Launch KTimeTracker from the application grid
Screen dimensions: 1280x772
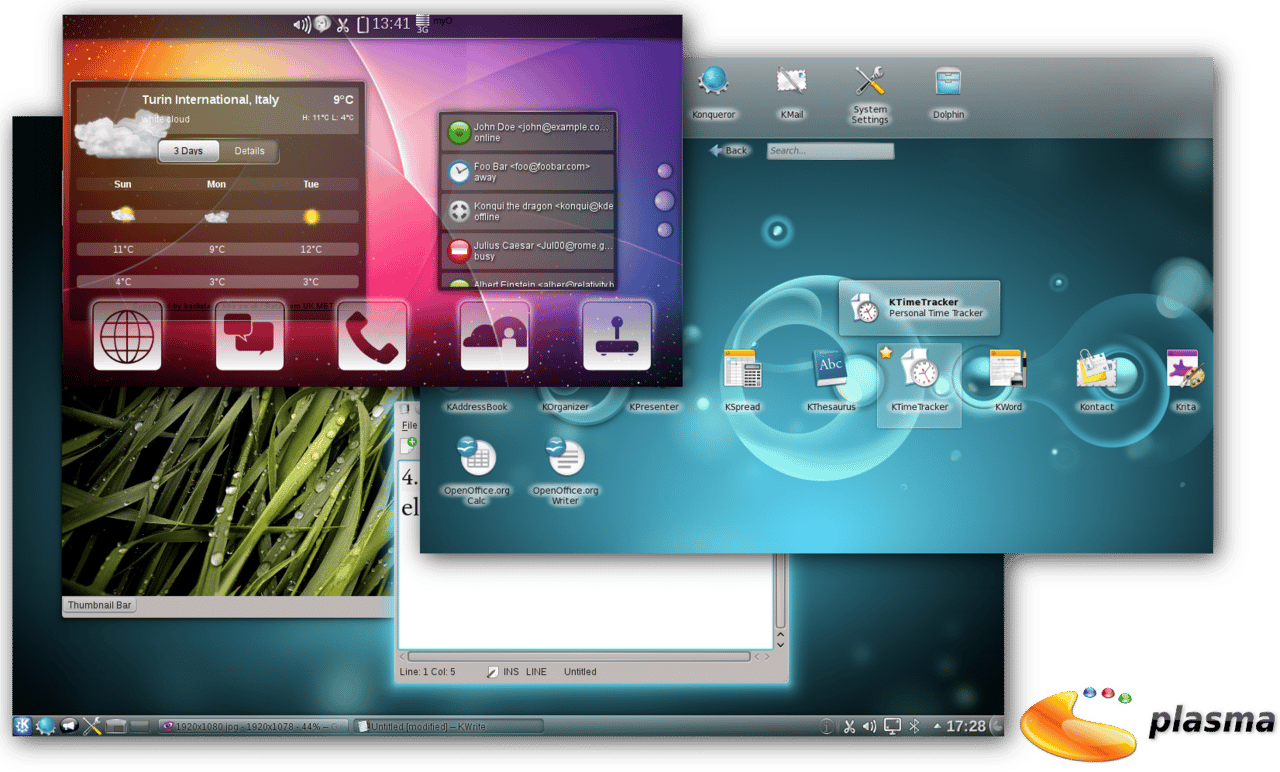pos(919,385)
